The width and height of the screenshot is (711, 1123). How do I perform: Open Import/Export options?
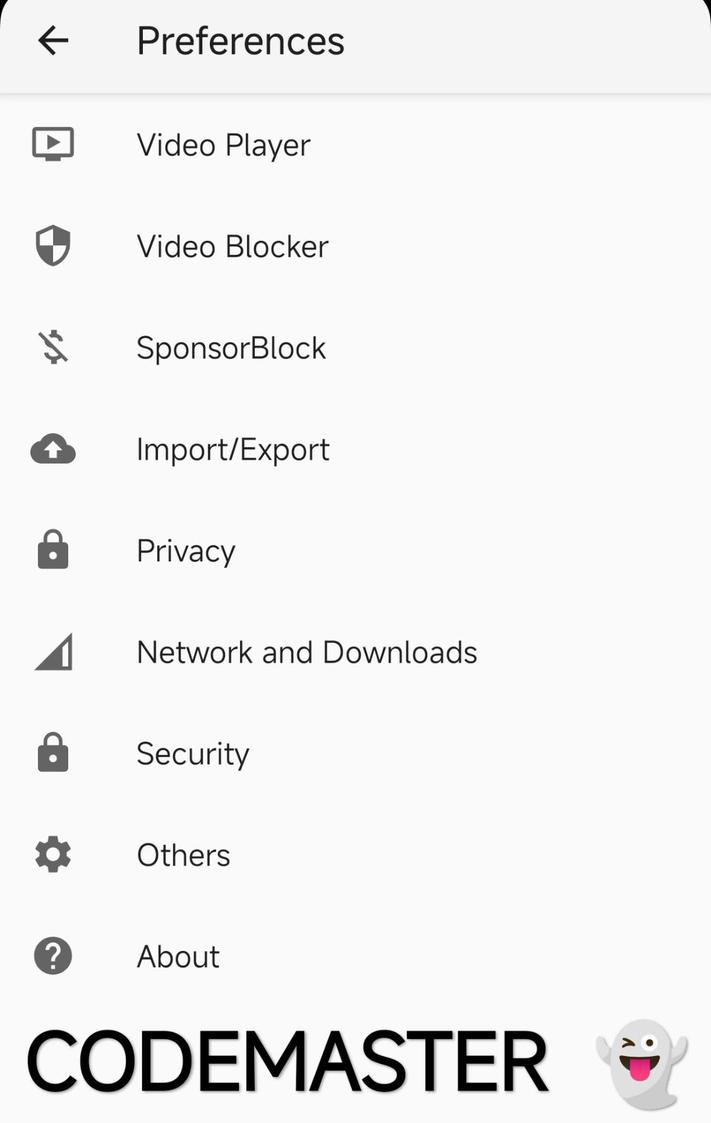pos(233,449)
